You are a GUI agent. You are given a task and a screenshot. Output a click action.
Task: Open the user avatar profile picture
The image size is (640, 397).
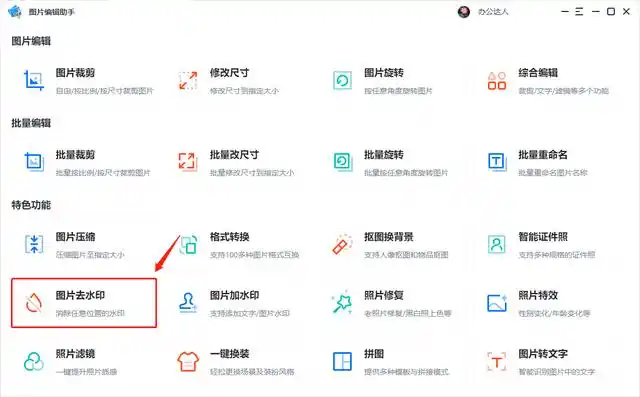tap(464, 12)
